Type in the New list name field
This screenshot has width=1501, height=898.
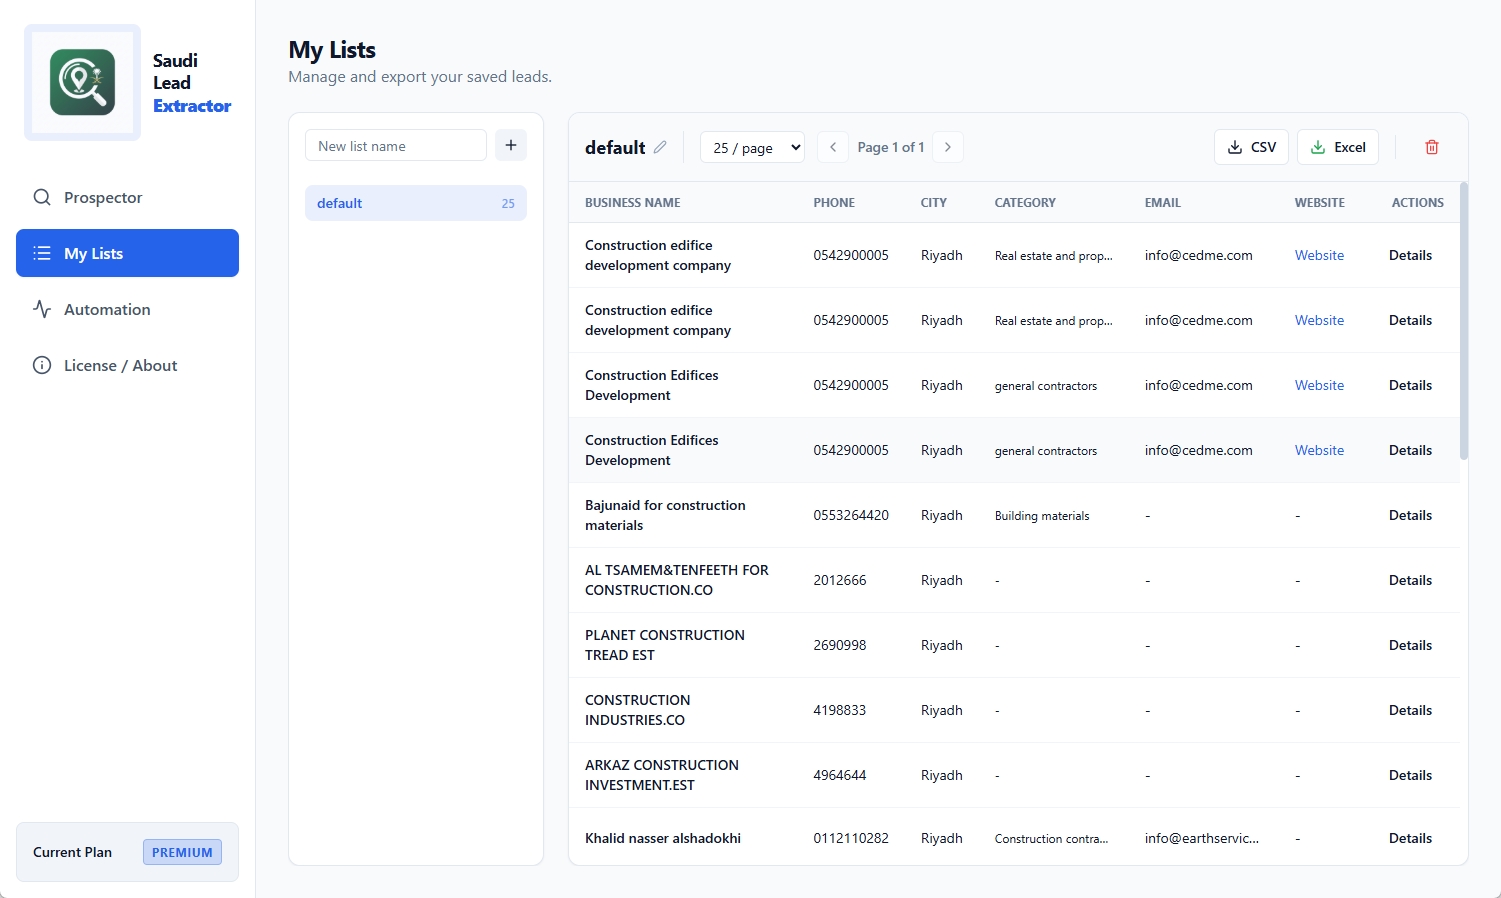click(395, 145)
